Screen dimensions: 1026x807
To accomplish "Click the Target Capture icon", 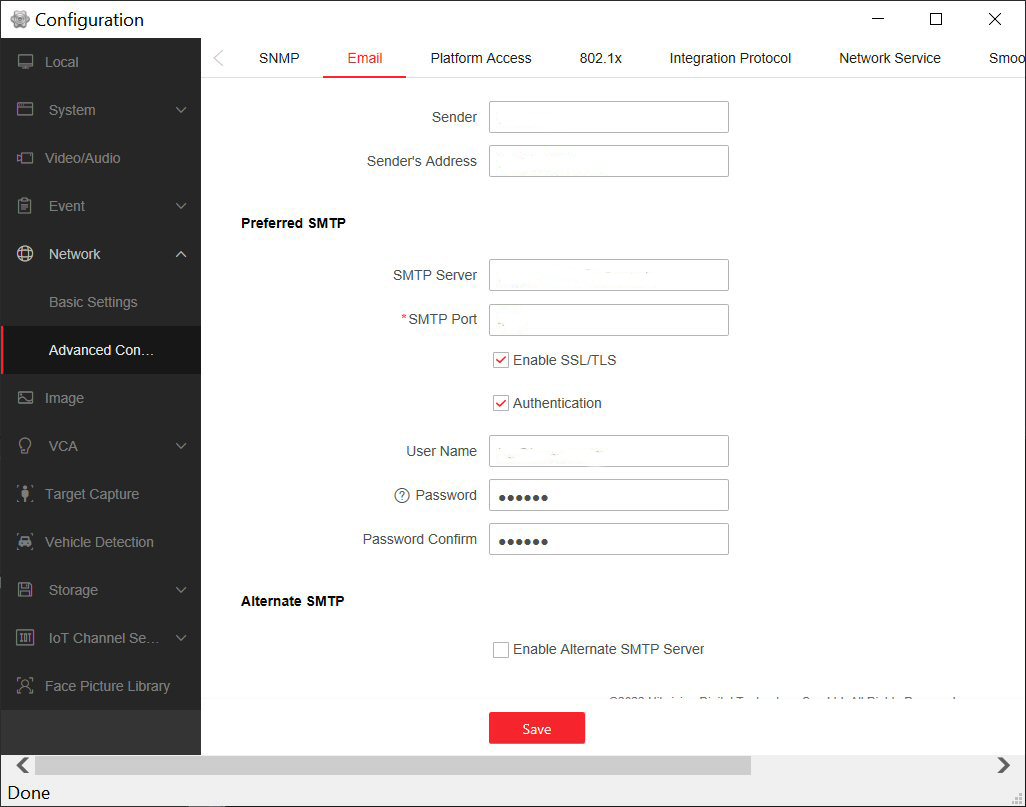I will point(25,494).
